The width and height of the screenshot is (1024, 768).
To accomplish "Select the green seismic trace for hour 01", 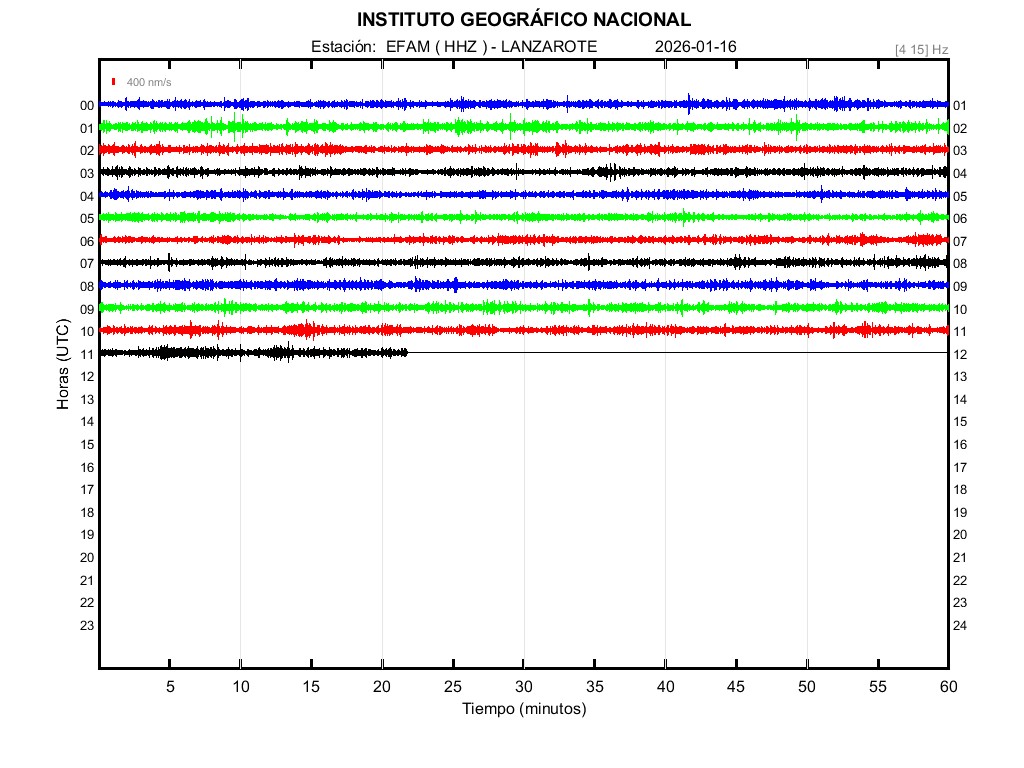I will [523, 127].
